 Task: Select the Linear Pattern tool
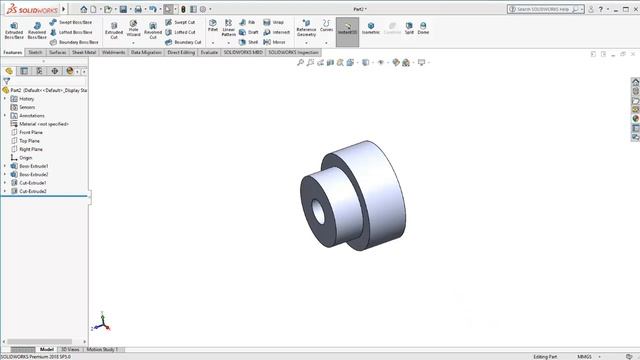pos(229,28)
